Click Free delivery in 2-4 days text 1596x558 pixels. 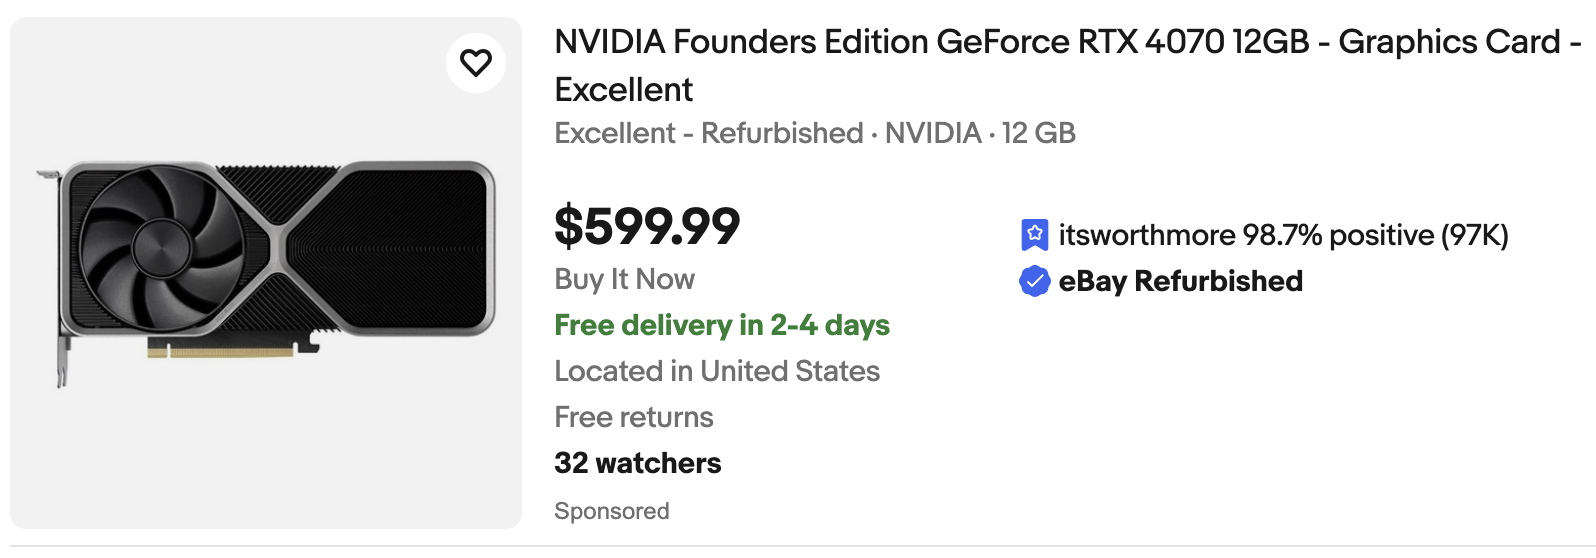[721, 325]
